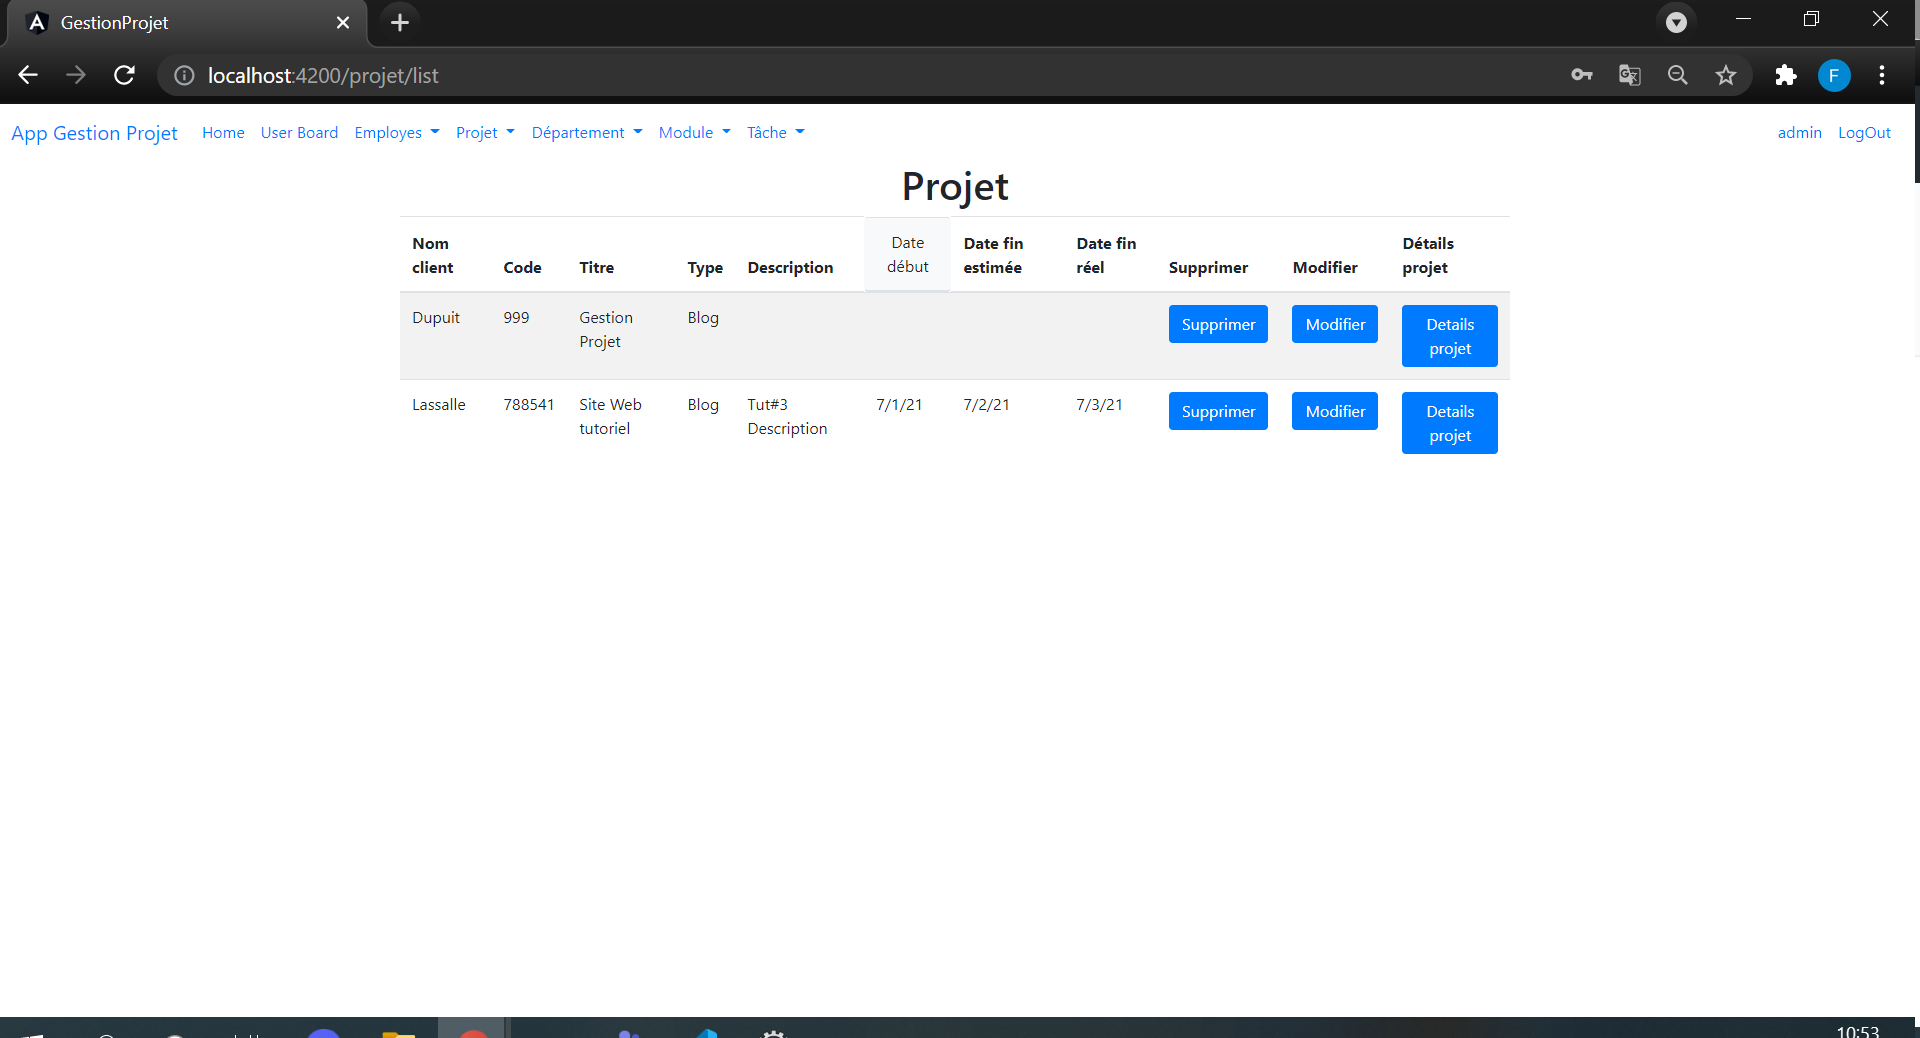Image resolution: width=1920 pixels, height=1038 pixels.
Task: Open Details projet for Dupuit row
Action: [1450, 336]
